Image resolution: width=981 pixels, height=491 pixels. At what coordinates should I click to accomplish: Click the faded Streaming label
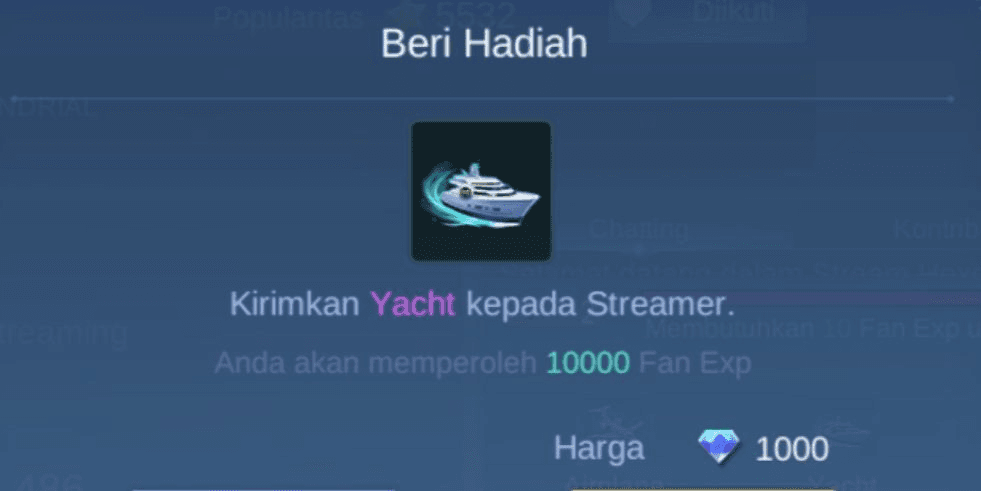[64, 335]
